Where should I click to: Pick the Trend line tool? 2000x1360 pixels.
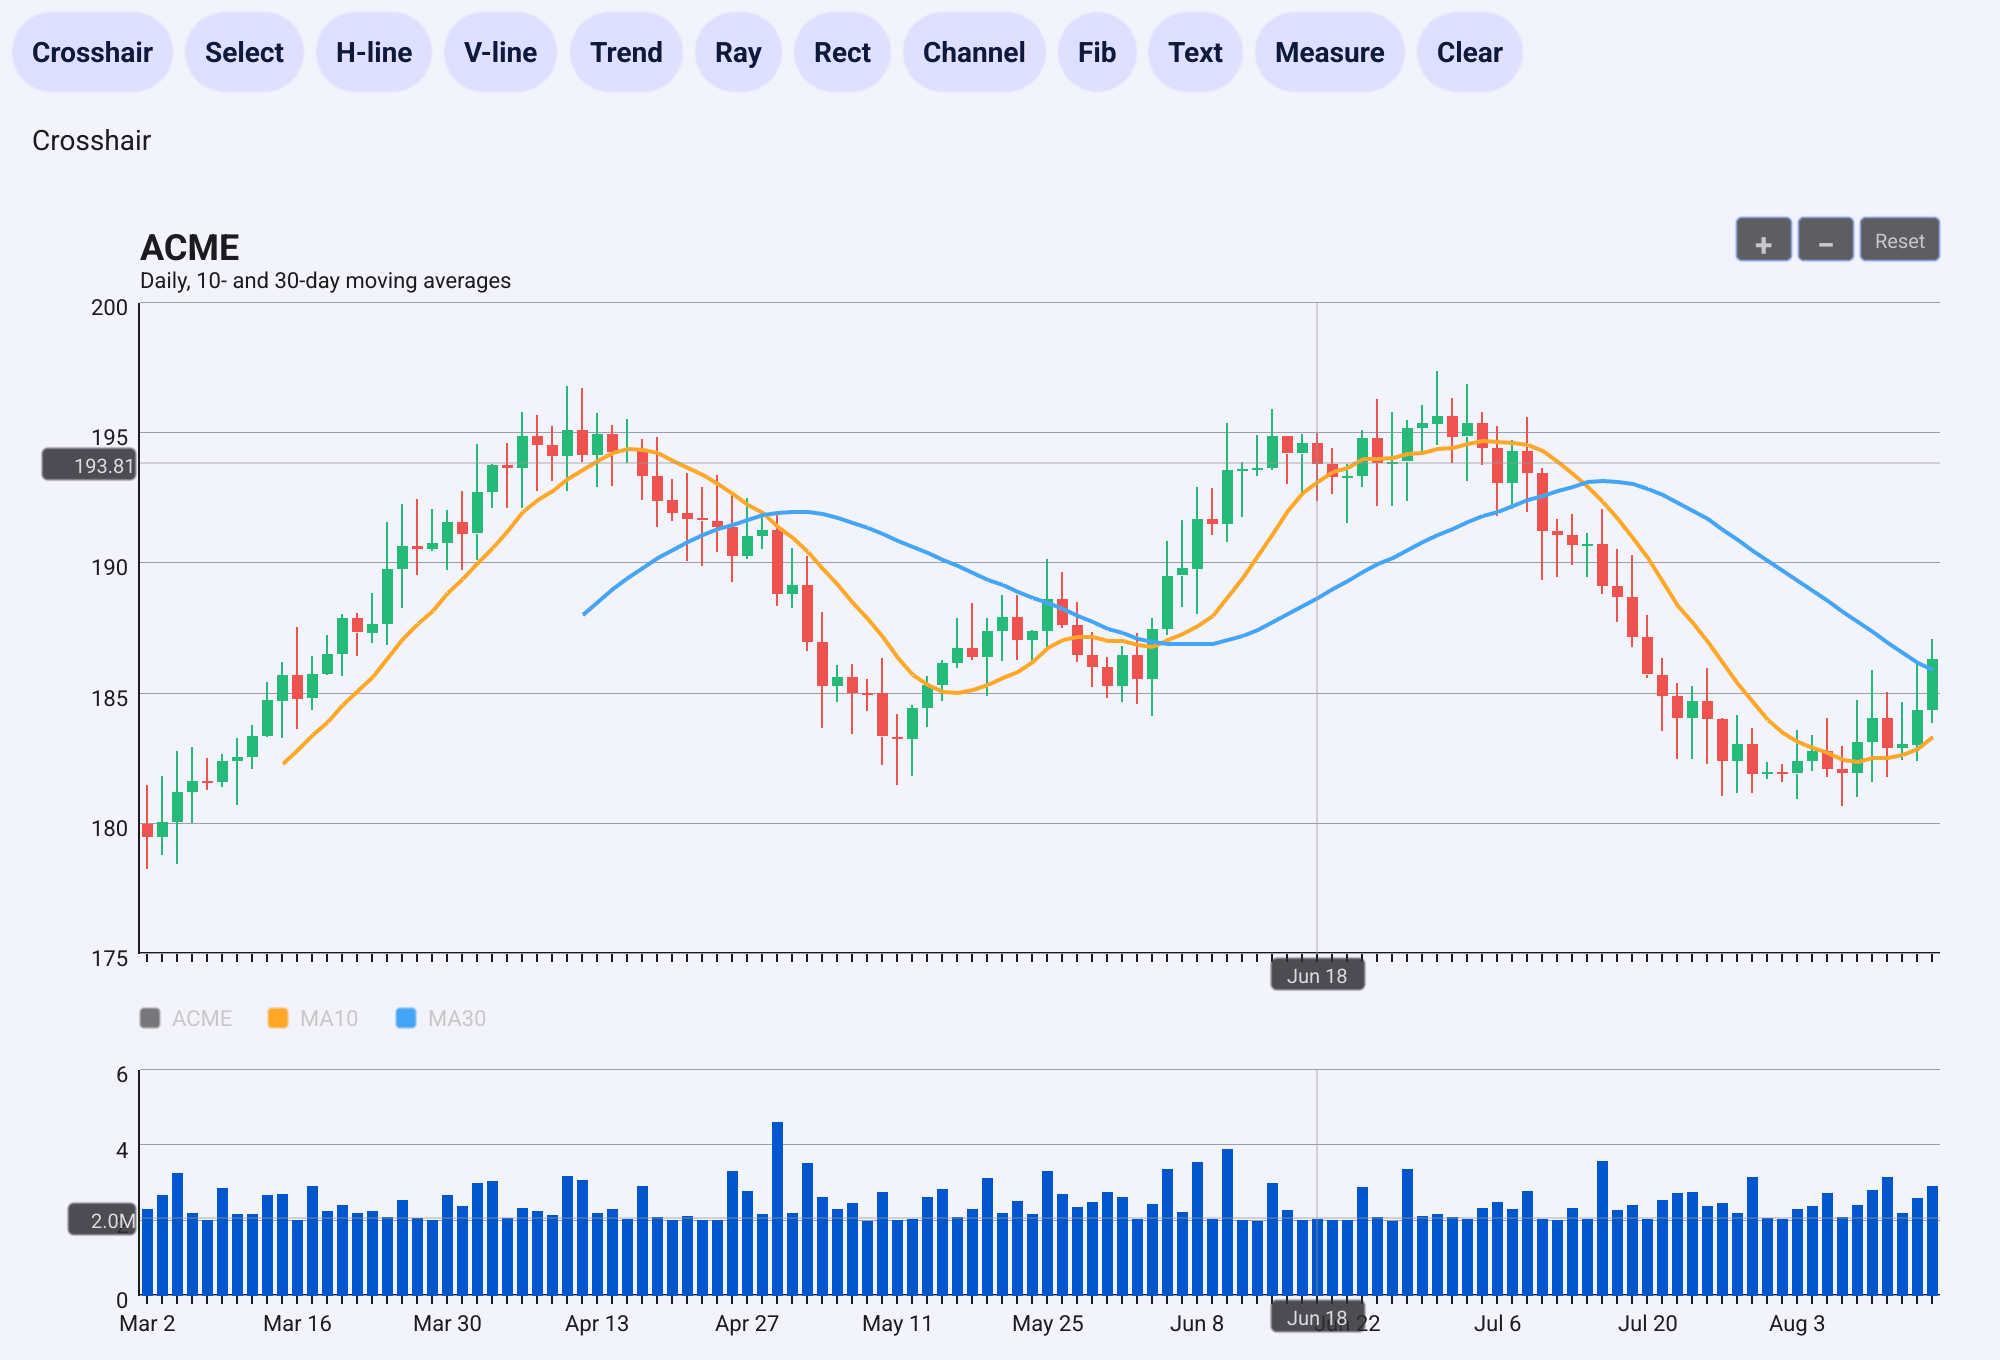pyautogui.click(x=626, y=52)
